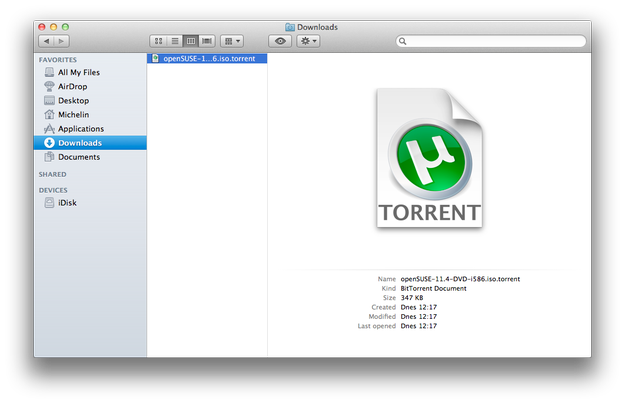Click the Michelin house icon
This screenshot has height=404, width=625.
(49, 114)
